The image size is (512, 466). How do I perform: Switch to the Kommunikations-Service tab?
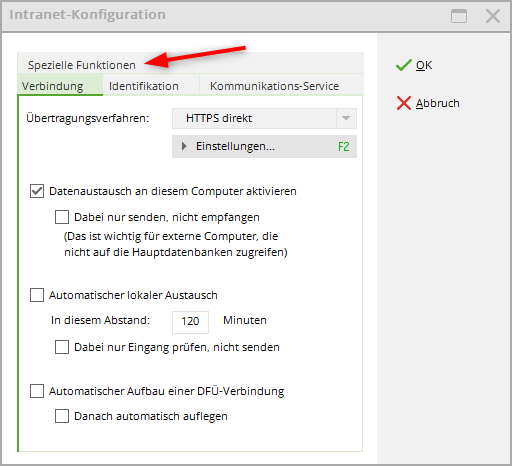tap(274, 86)
